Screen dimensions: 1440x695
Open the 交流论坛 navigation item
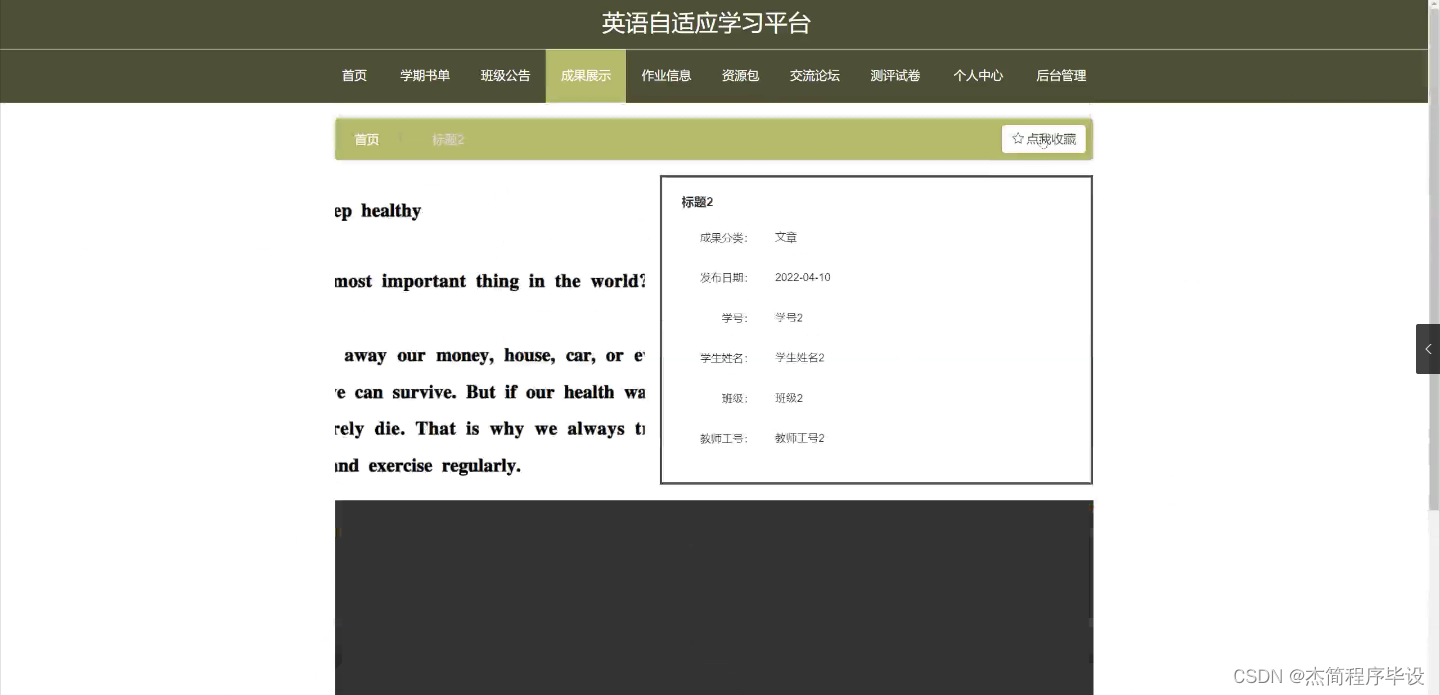coord(814,75)
